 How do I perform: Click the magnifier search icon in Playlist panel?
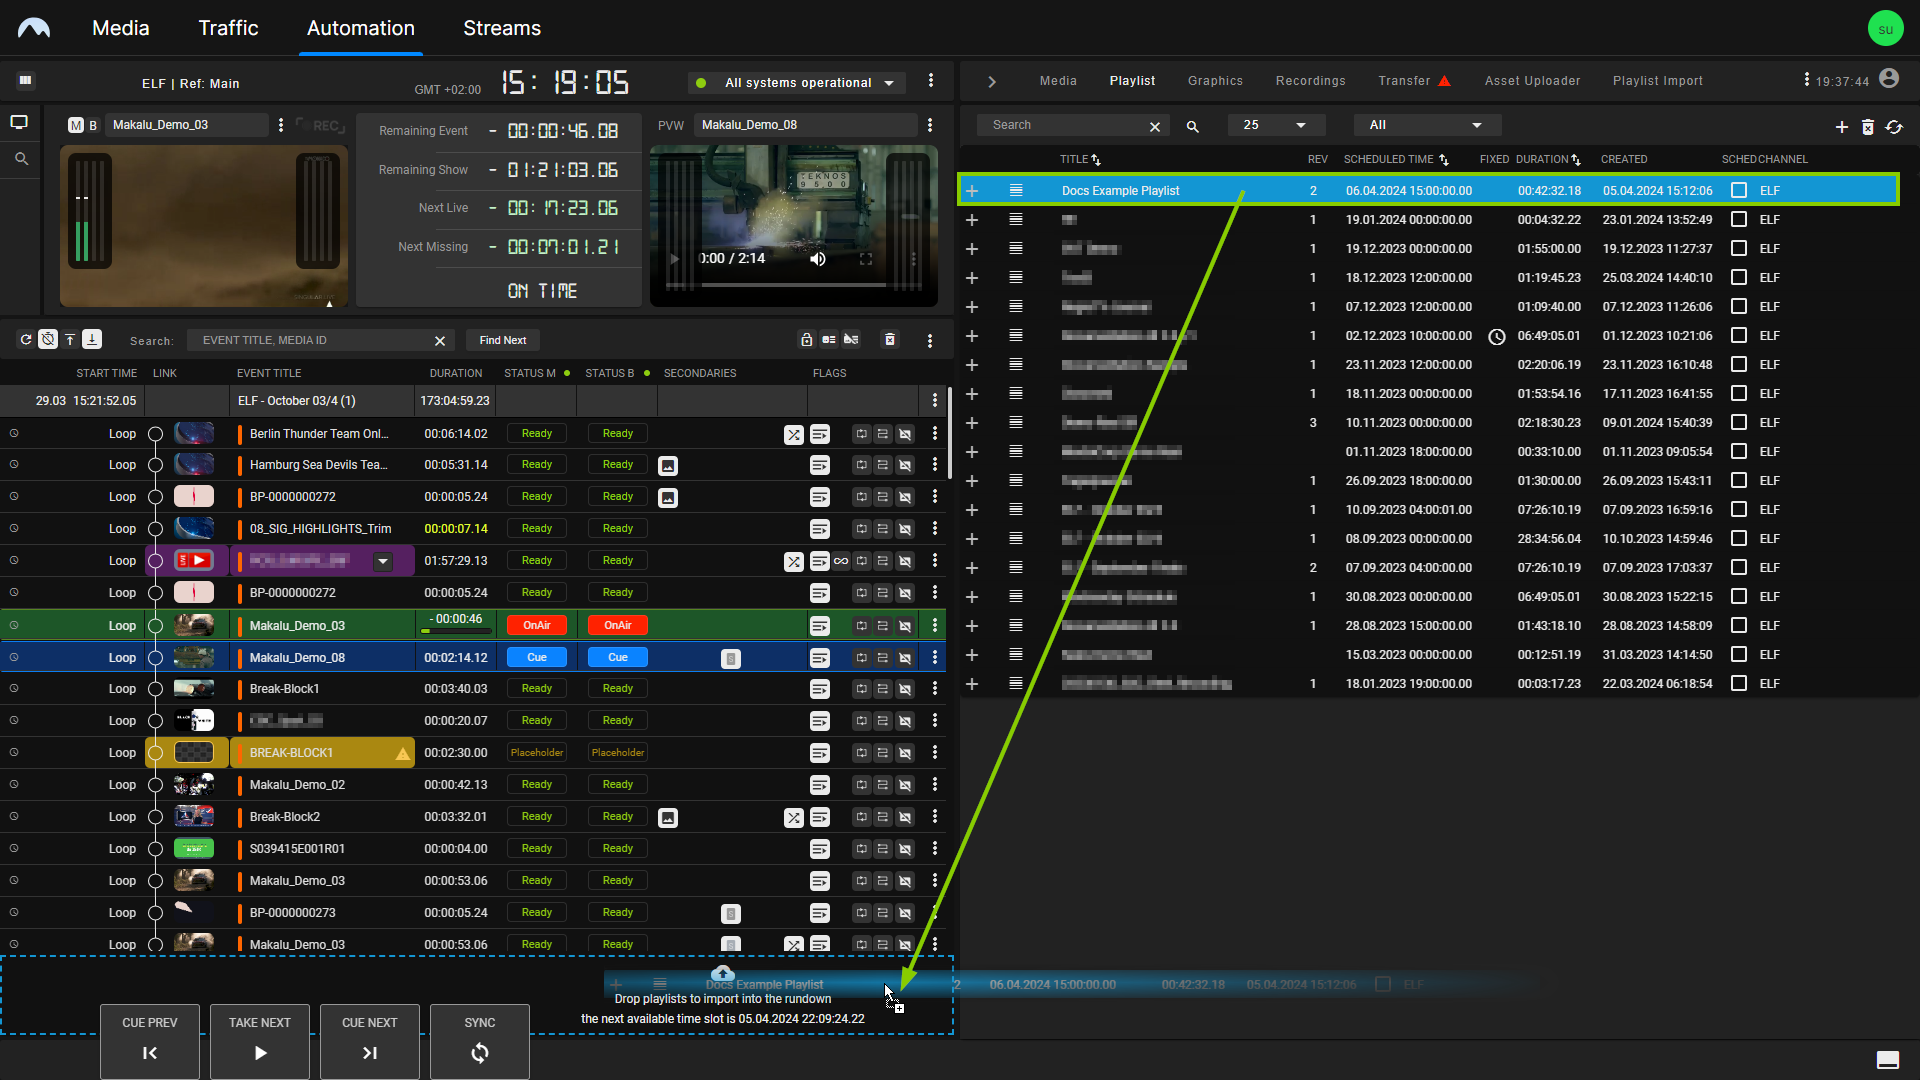[1192, 126]
